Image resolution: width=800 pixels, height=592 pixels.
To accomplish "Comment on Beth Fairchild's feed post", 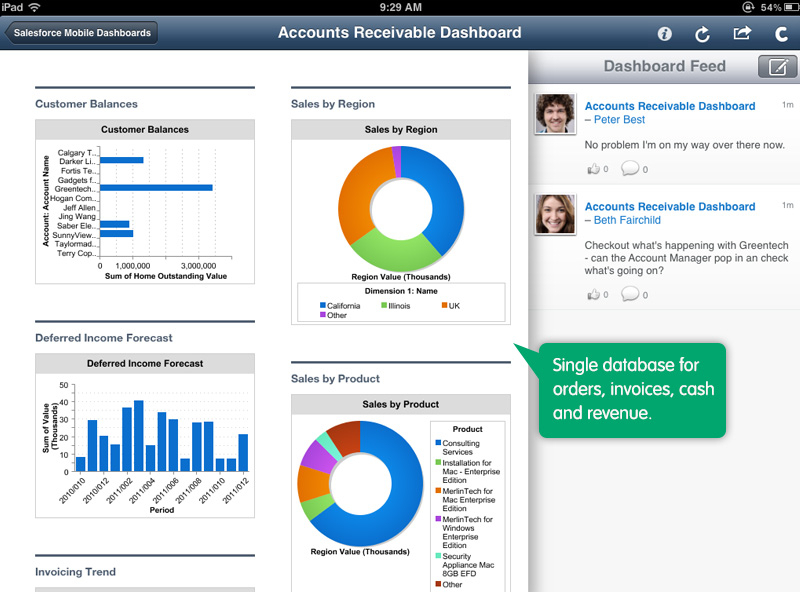I will tap(630, 294).
